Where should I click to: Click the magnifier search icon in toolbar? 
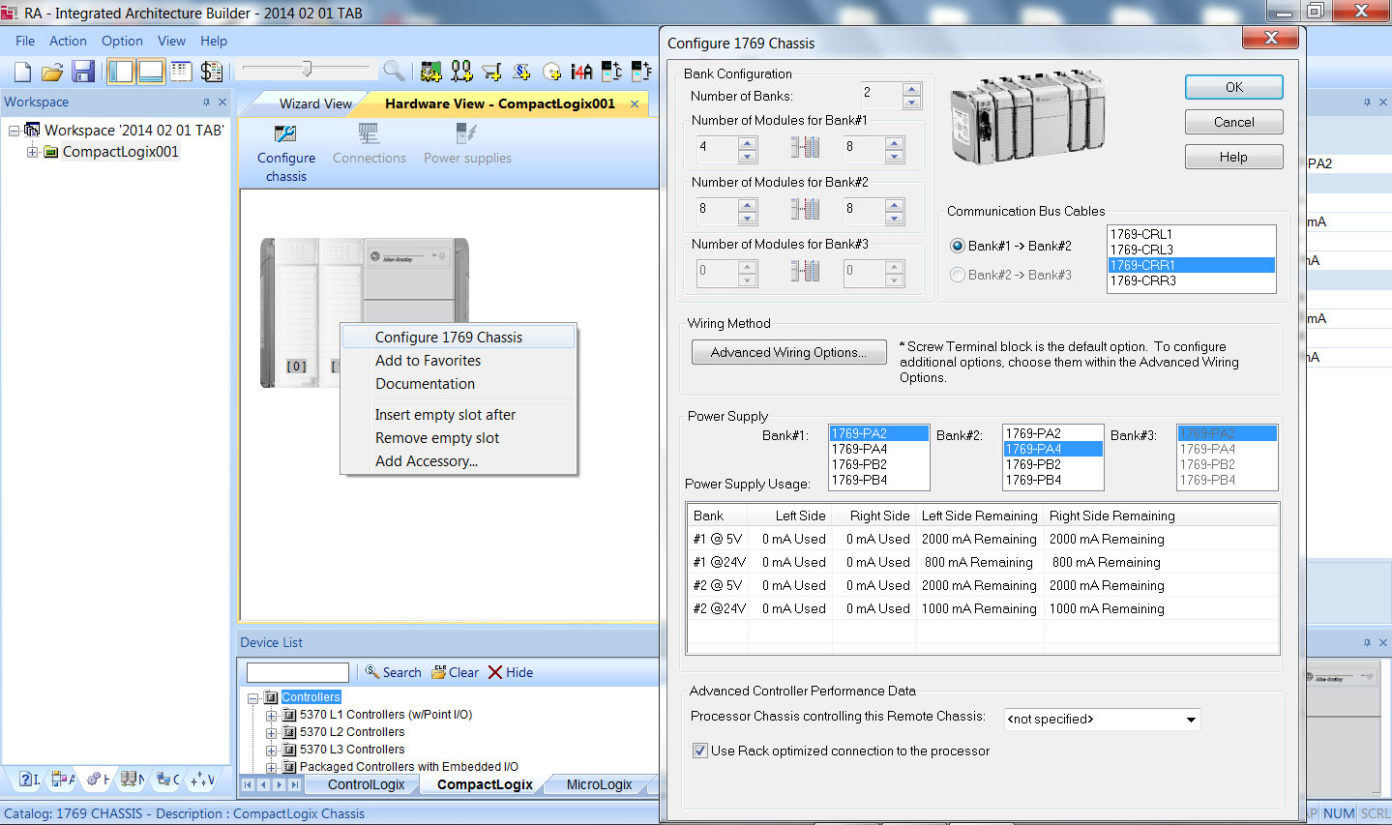(x=392, y=70)
